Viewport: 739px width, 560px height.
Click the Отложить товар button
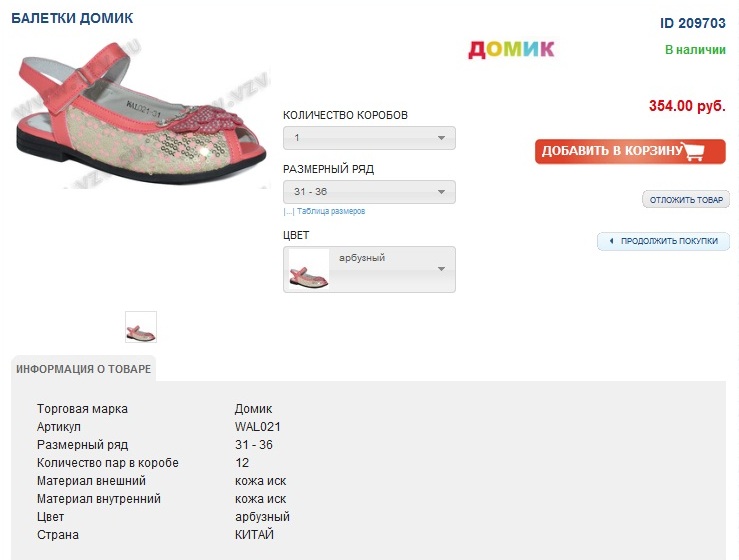point(686,200)
